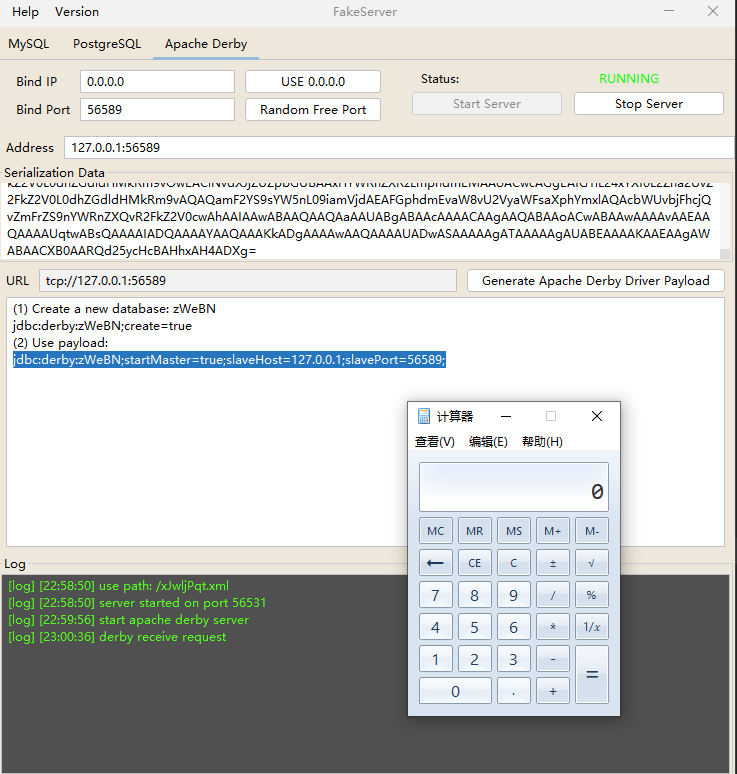The image size is (737, 774).
Task: Click log line 'use path: /xJwljPqt.xml'
Action: (x=118, y=586)
